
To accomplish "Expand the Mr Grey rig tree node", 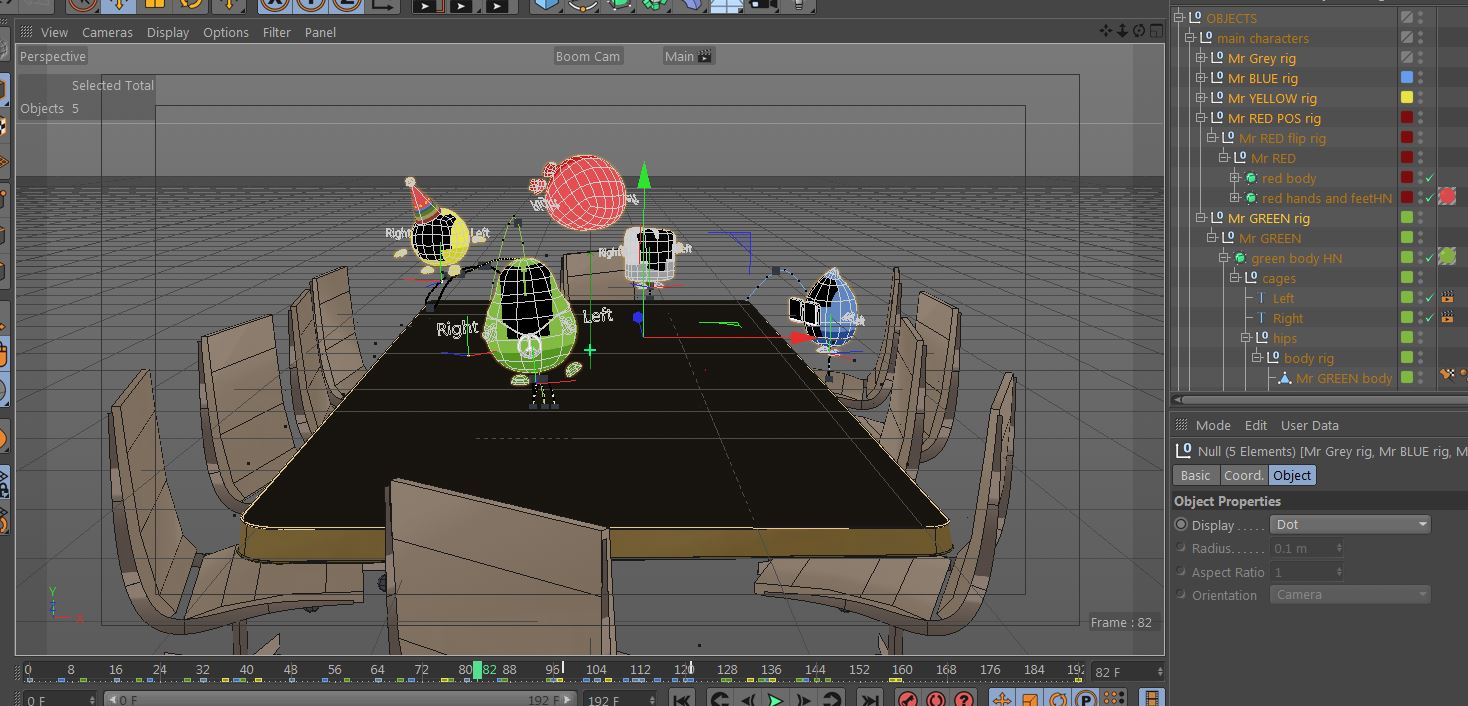I will (1201, 58).
